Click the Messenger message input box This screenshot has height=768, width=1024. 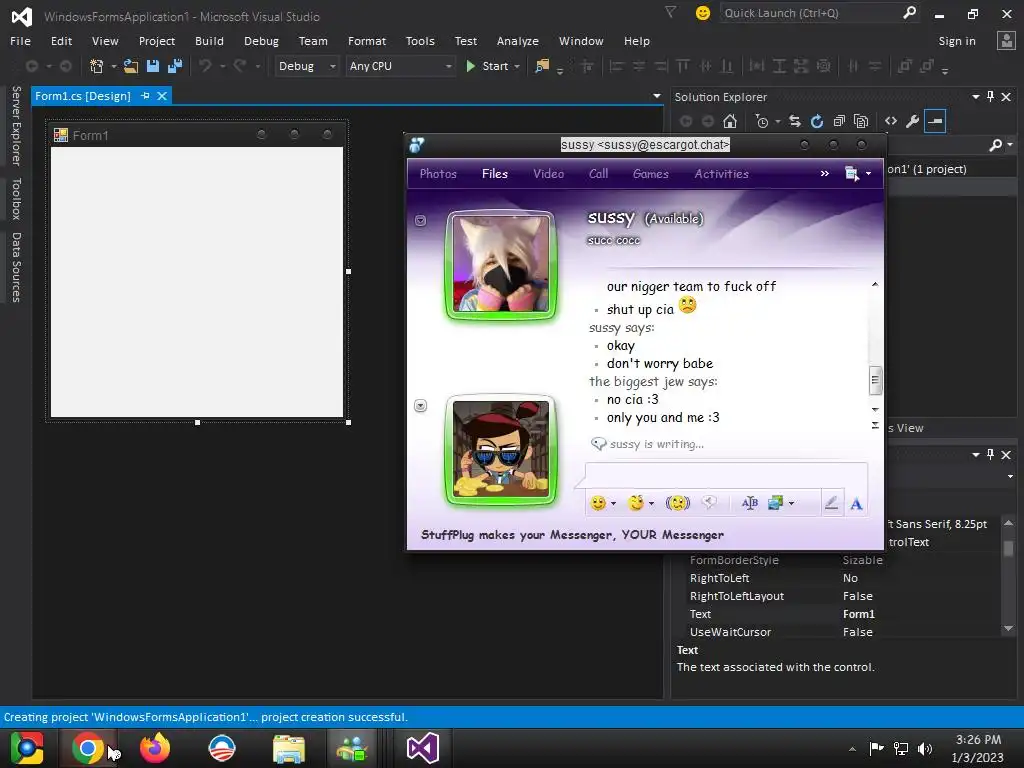[726, 474]
